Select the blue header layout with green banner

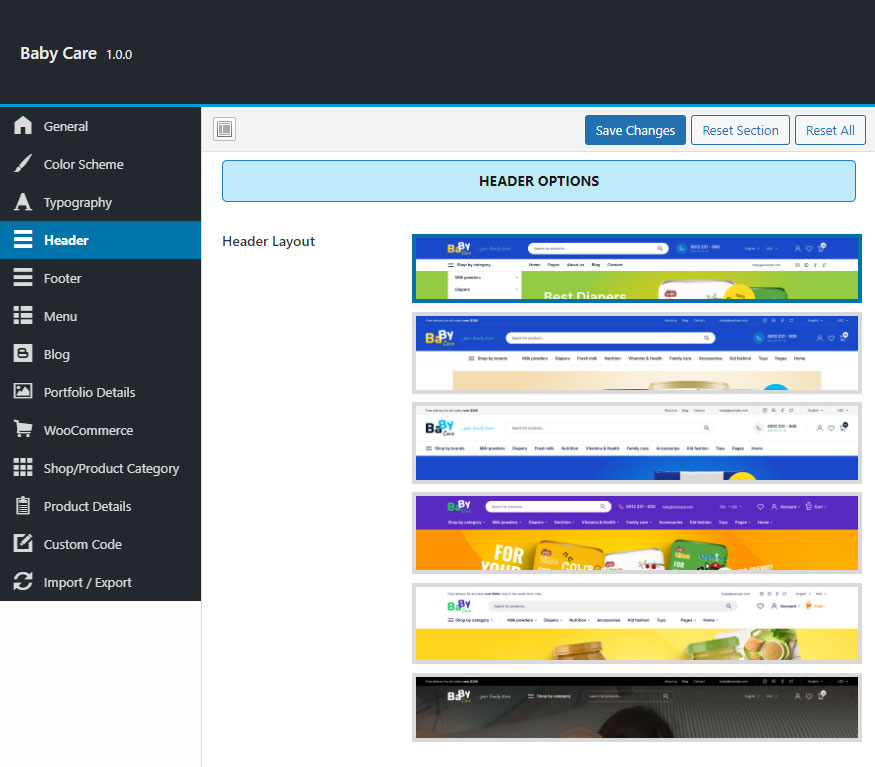tap(637, 269)
